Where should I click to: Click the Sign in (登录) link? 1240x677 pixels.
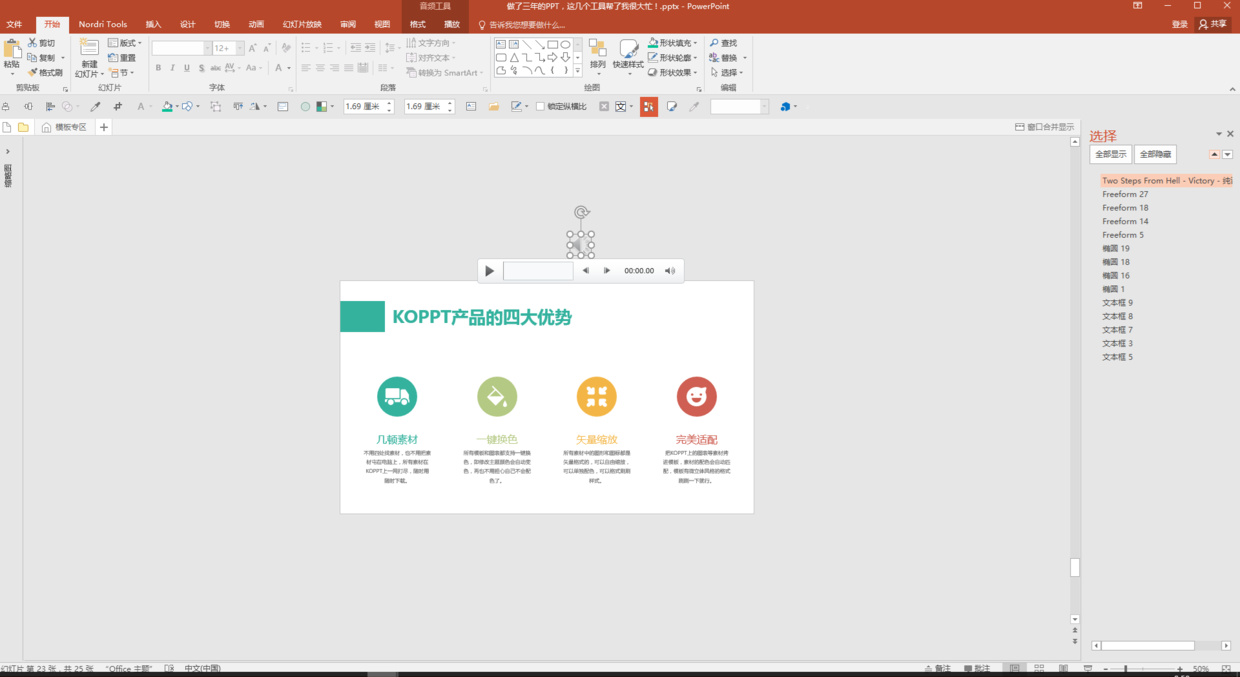[x=1180, y=24]
